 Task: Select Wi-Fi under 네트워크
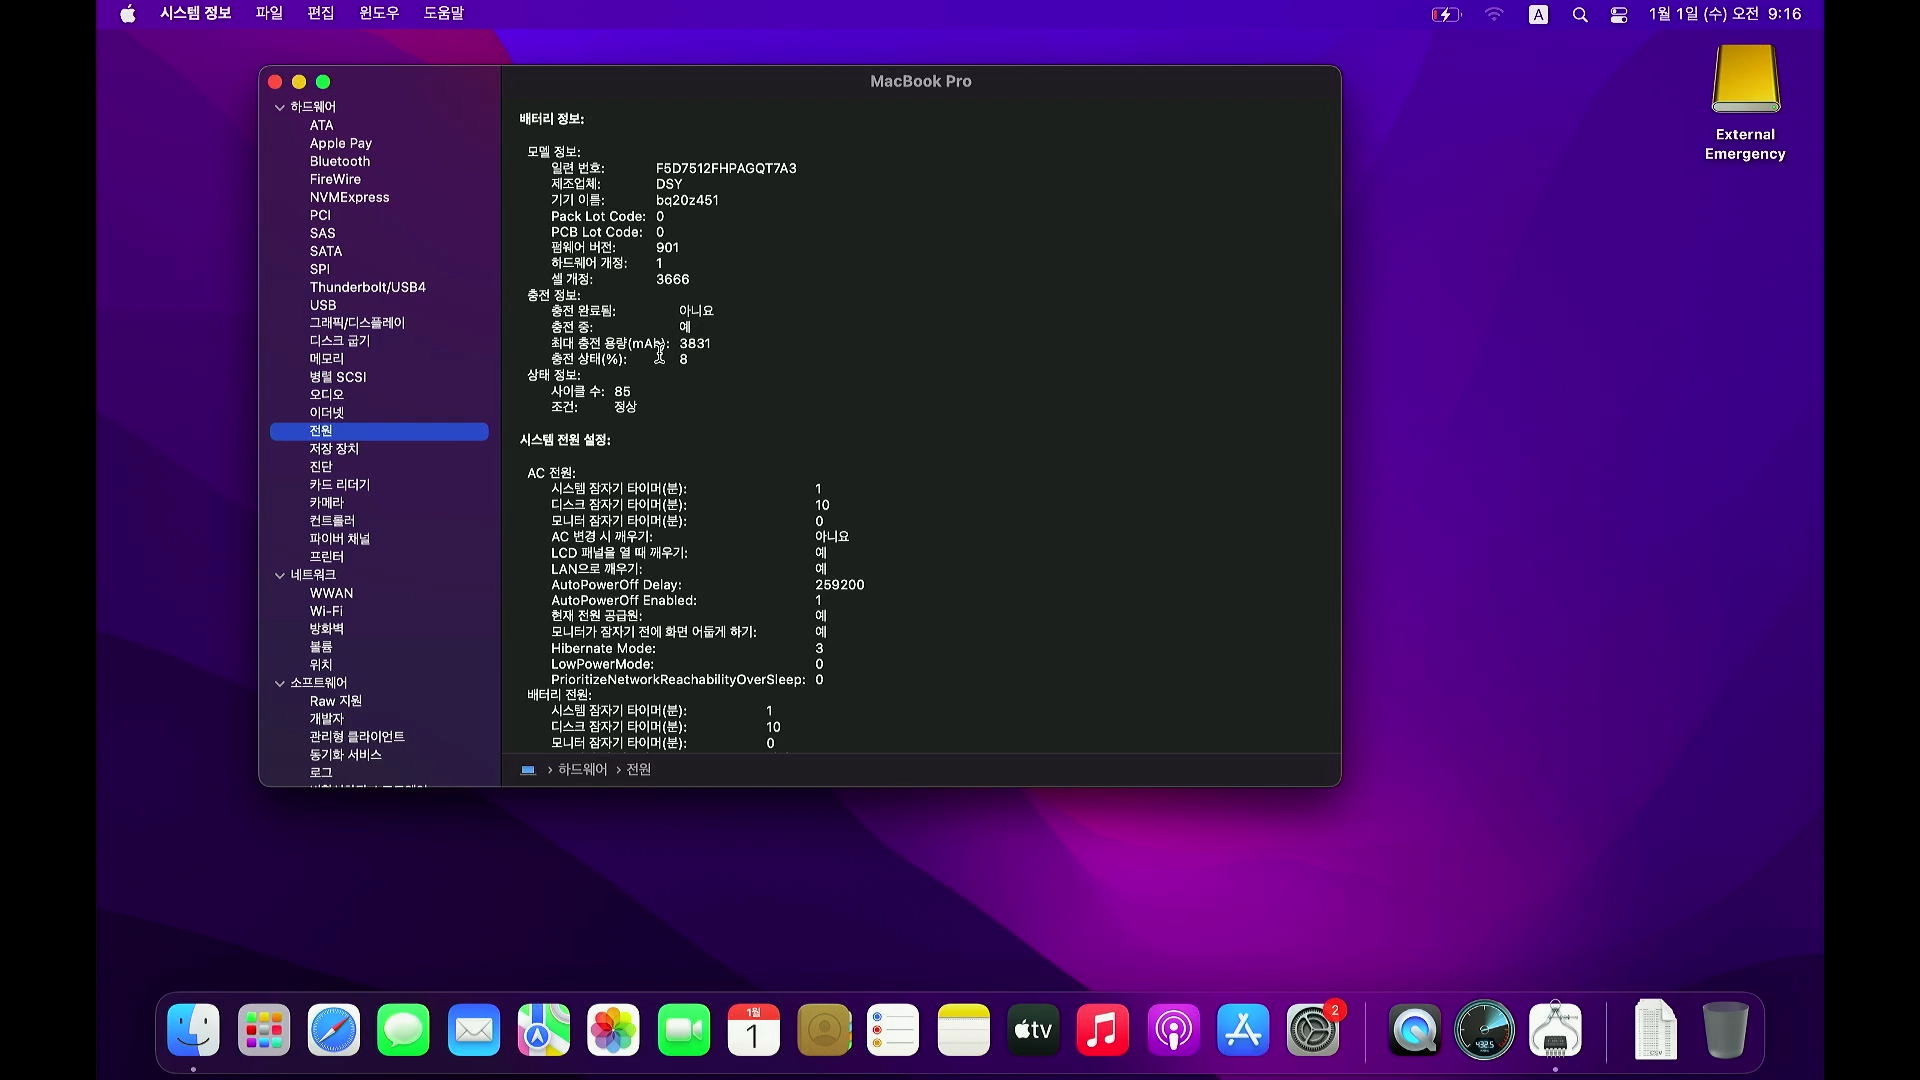tap(326, 611)
